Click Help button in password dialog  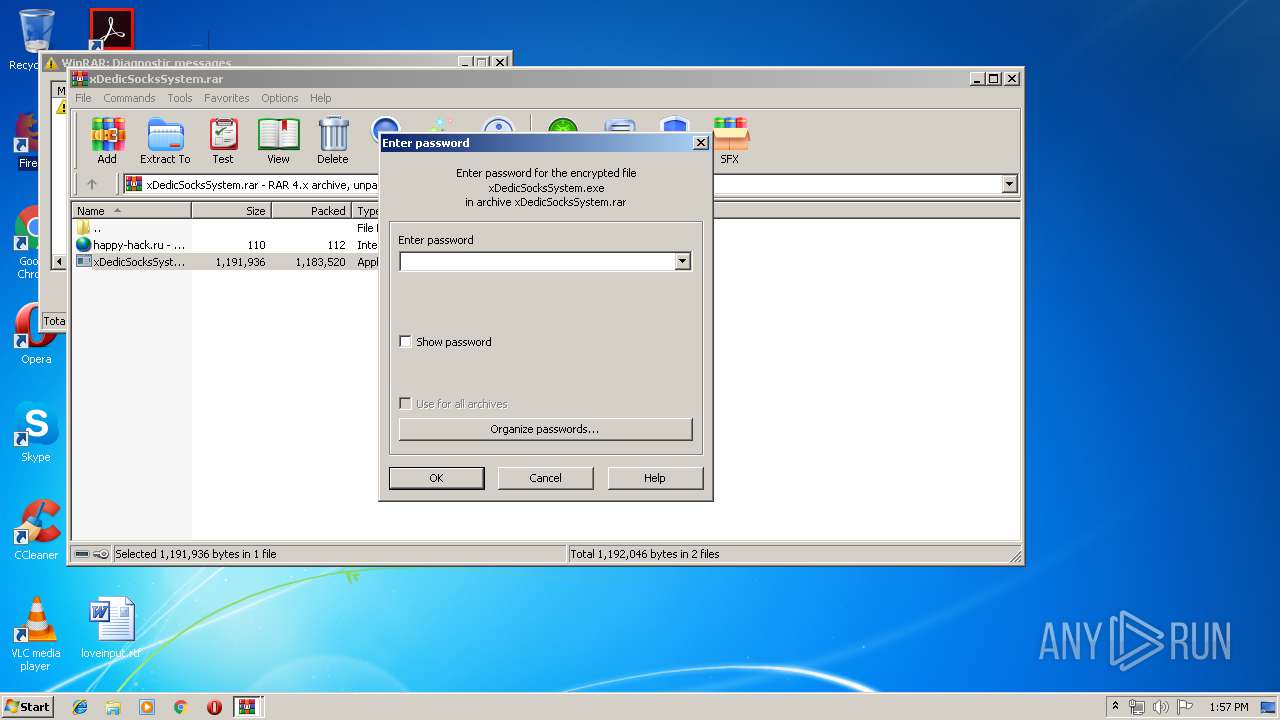[655, 478]
